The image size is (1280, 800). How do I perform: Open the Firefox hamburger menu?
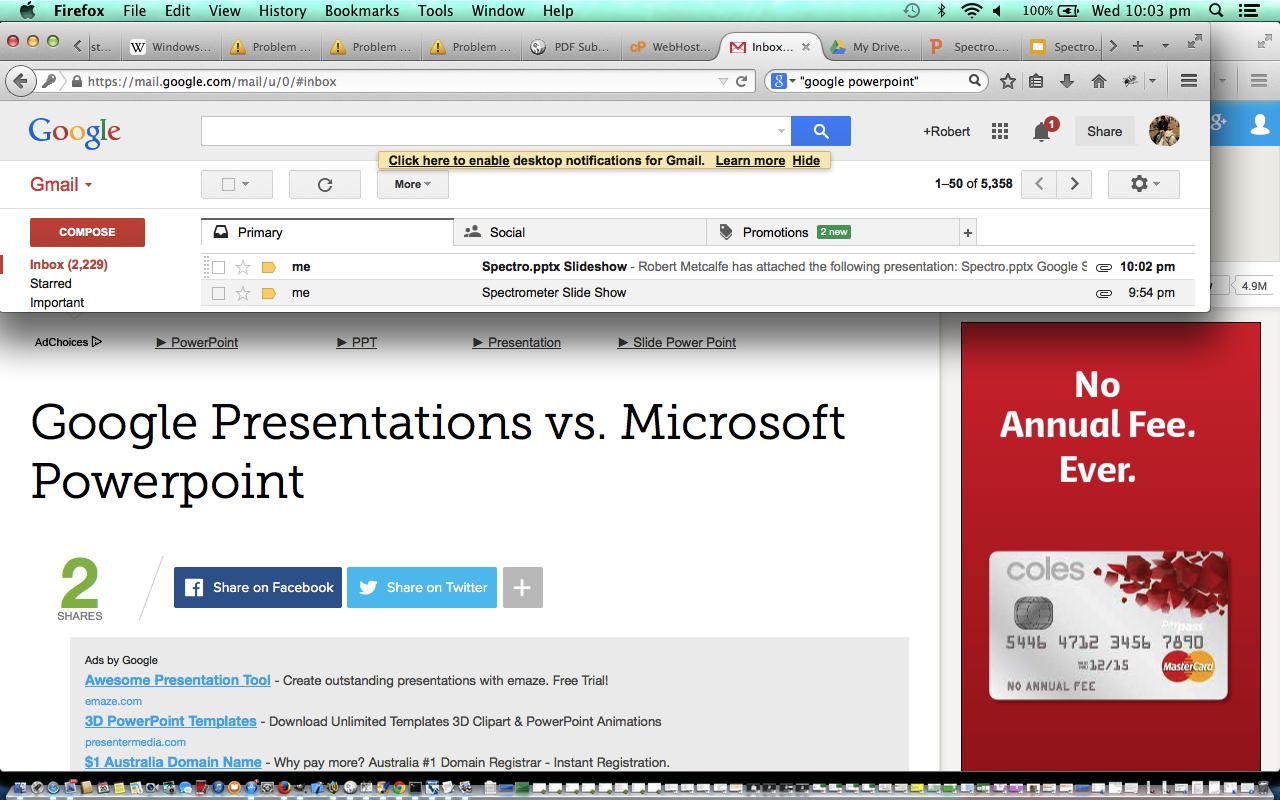(1189, 81)
